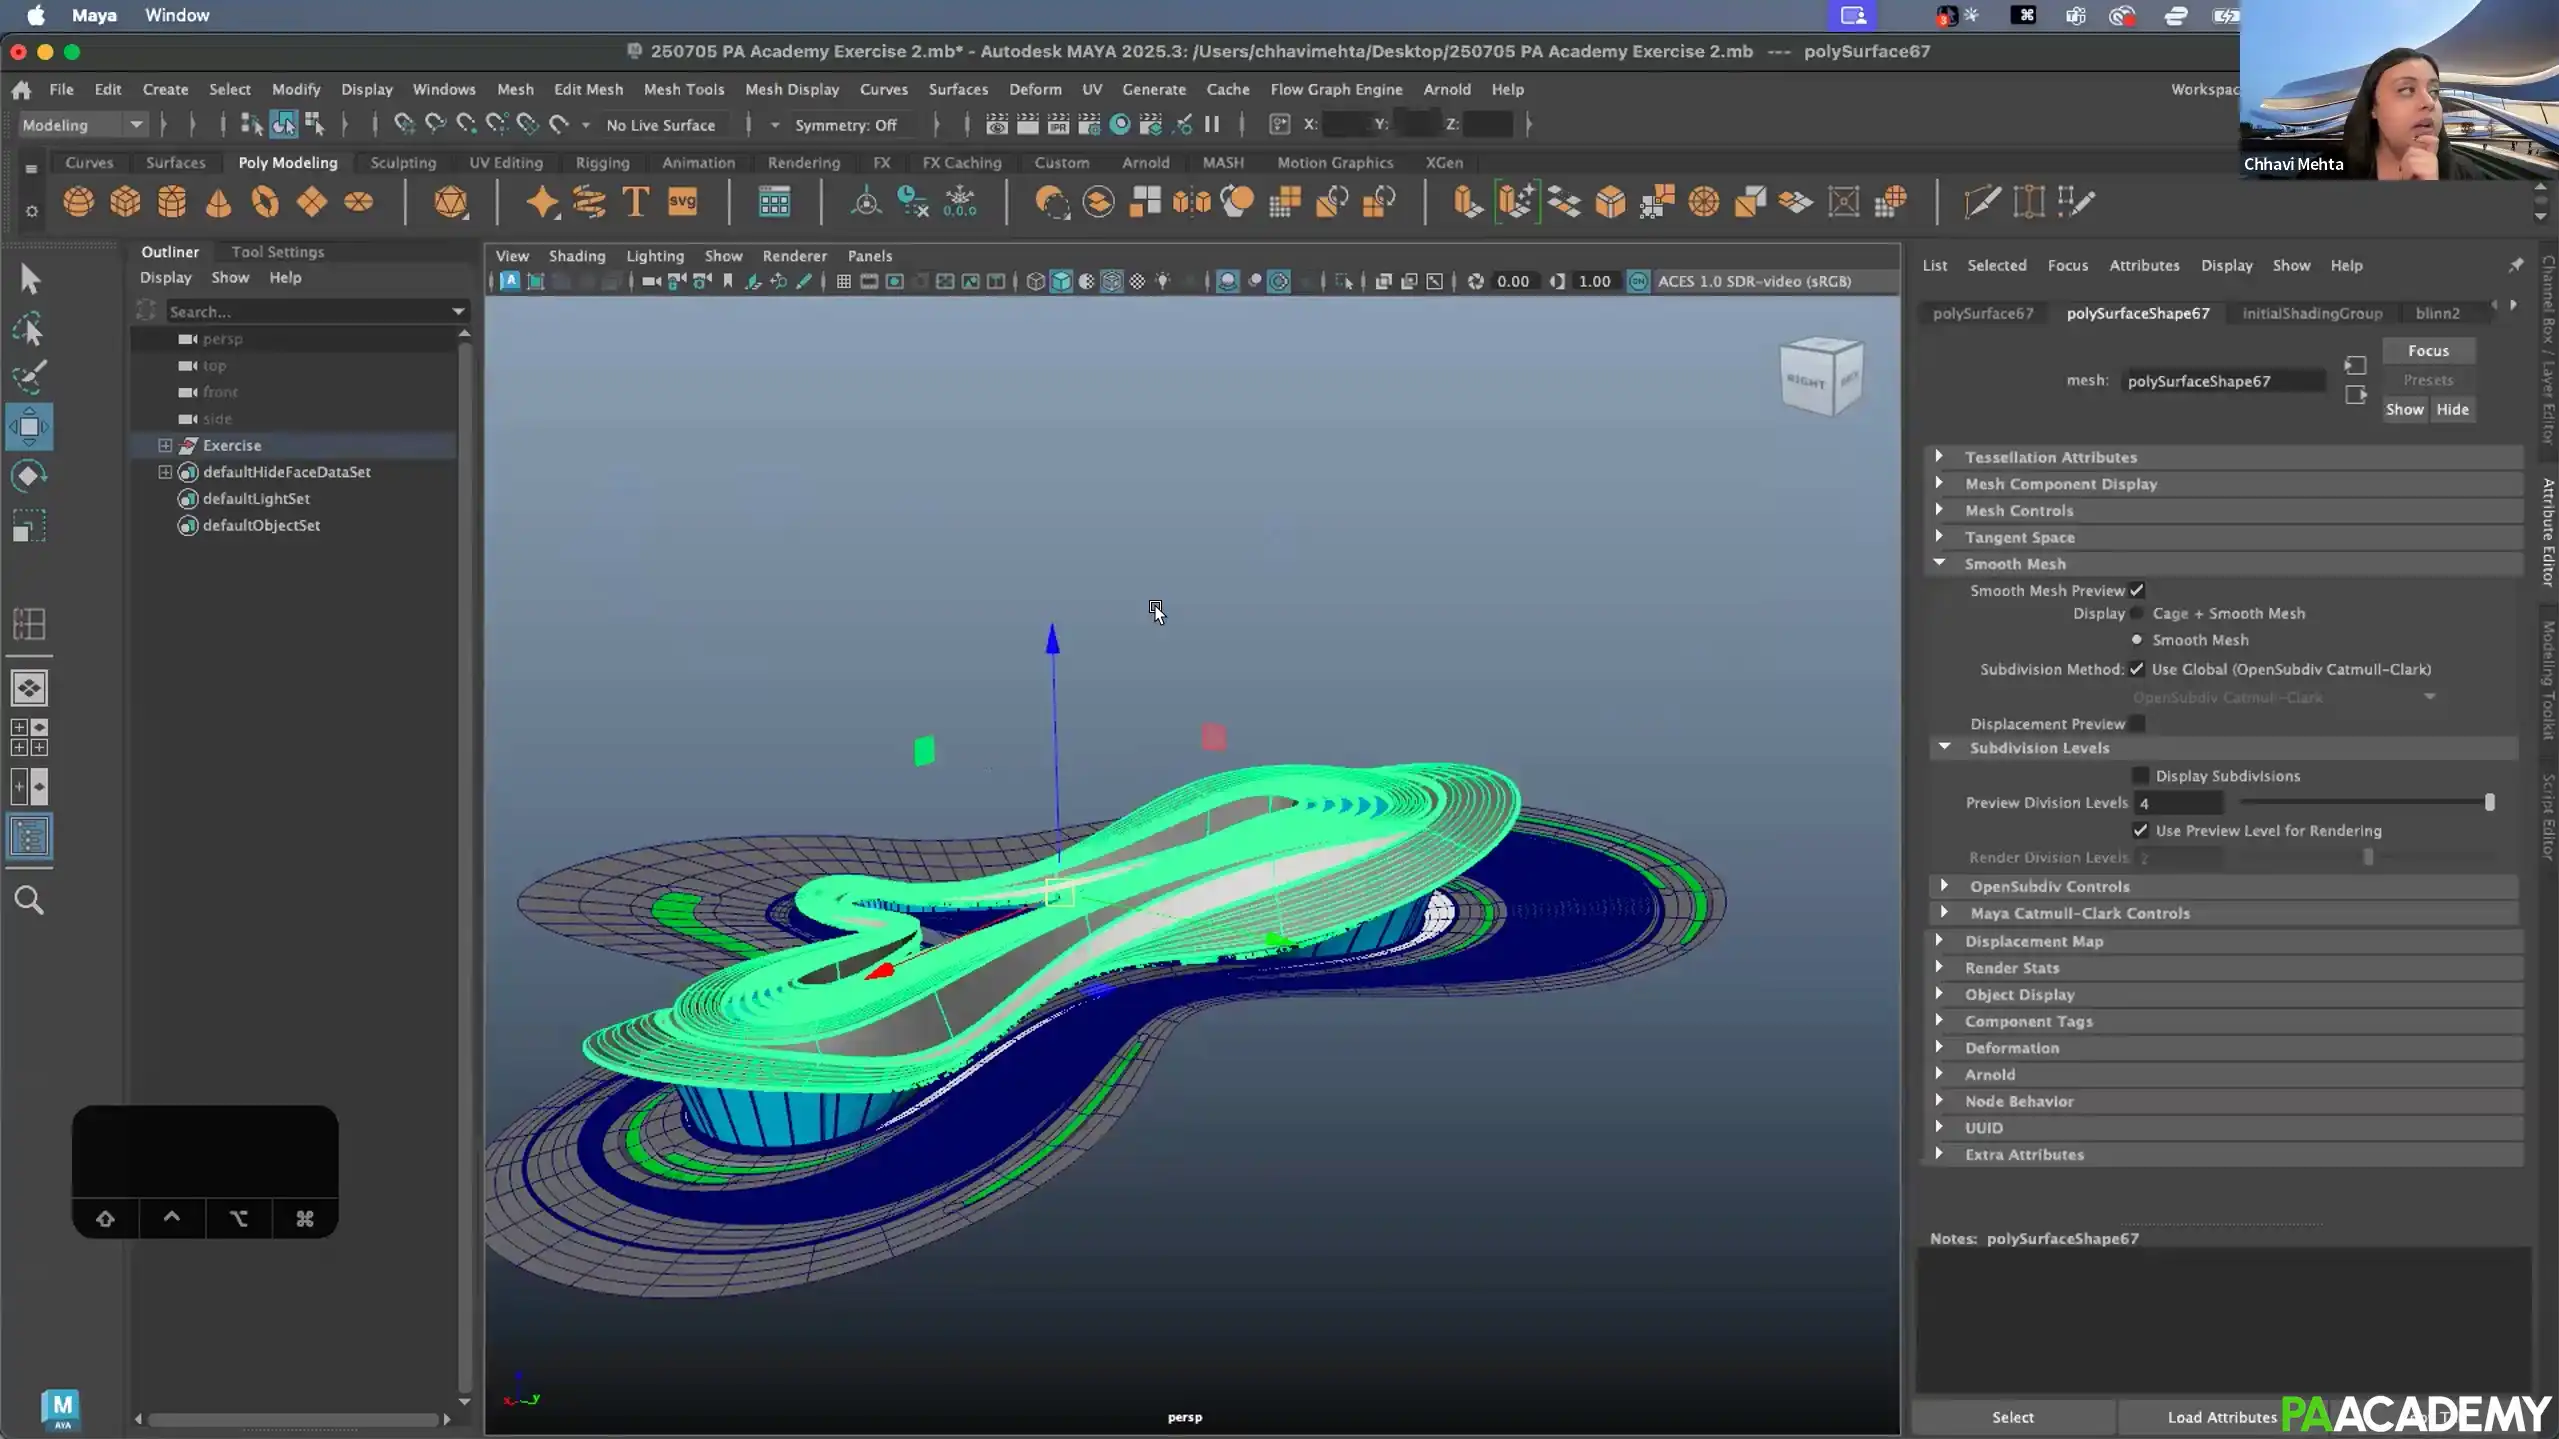Expand the Tessellation Attributes section

click(x=1938, y=456)
